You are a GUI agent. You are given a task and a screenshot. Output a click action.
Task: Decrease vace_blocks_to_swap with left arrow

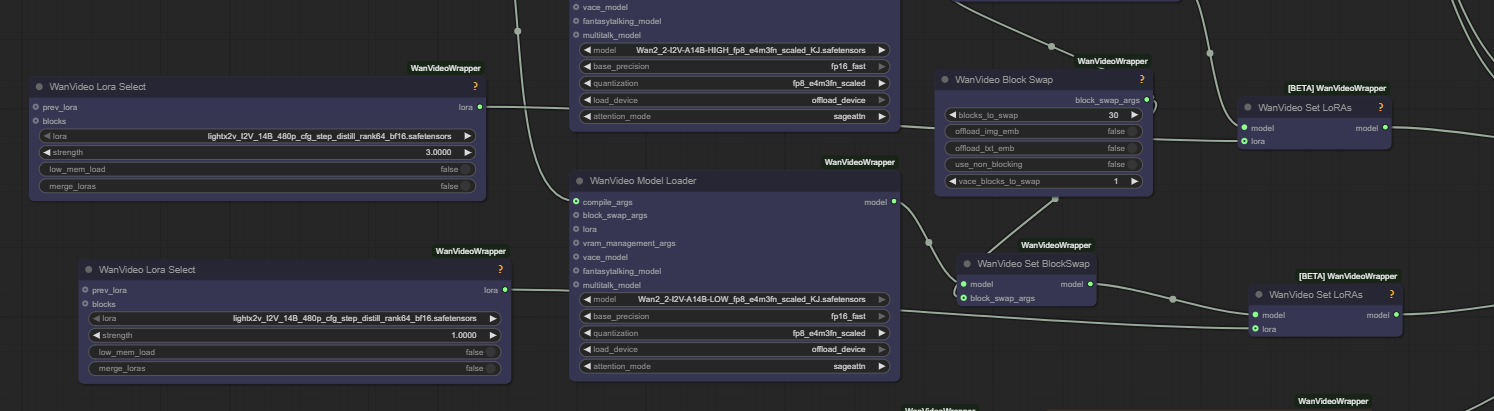(x=953, y=181)
